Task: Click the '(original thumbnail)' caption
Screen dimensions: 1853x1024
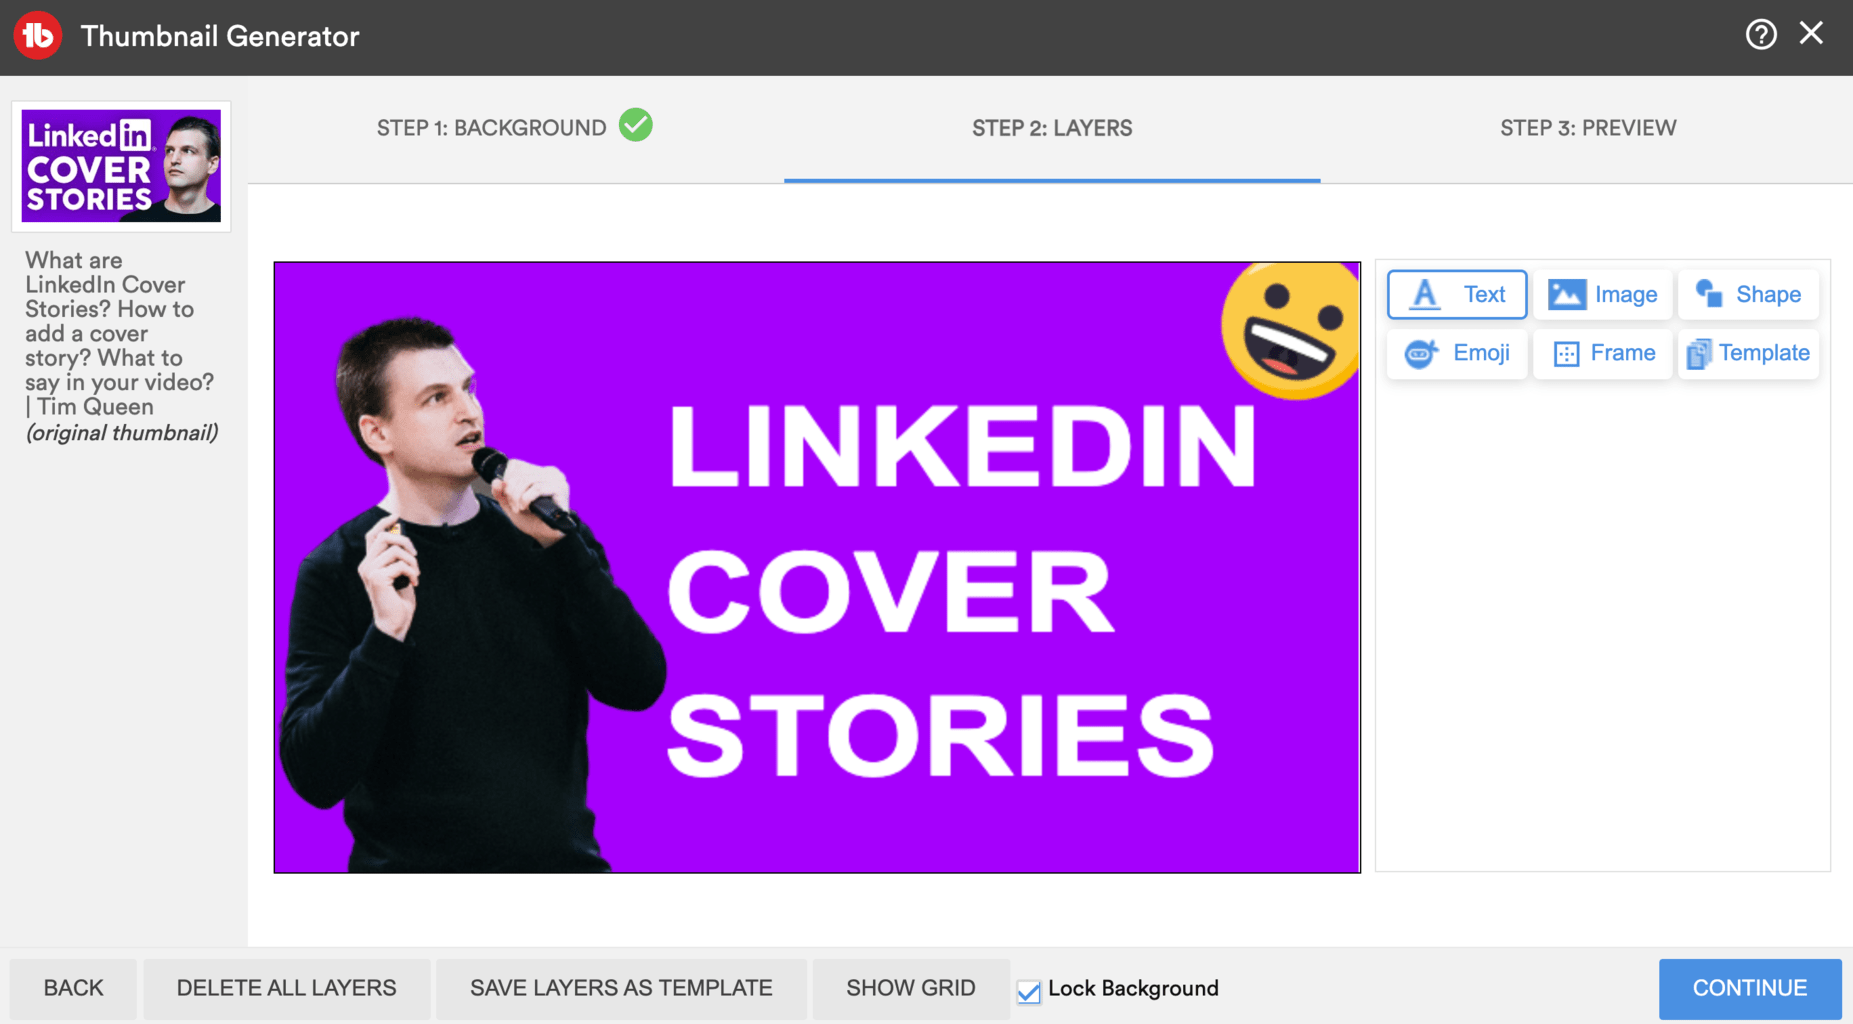Action: (x=122, y=433)
